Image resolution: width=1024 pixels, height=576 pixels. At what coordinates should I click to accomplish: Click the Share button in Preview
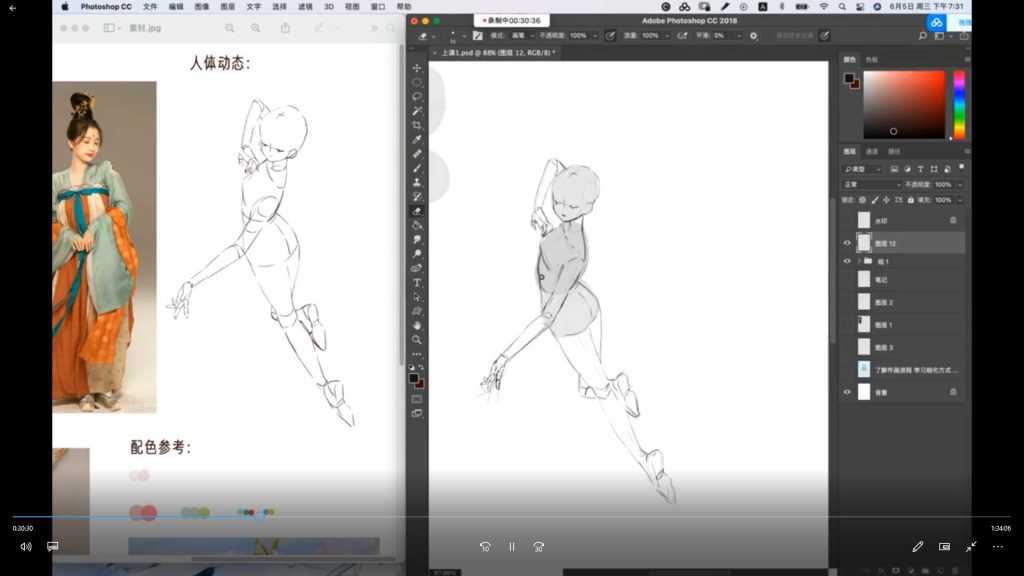pos(285,28)
